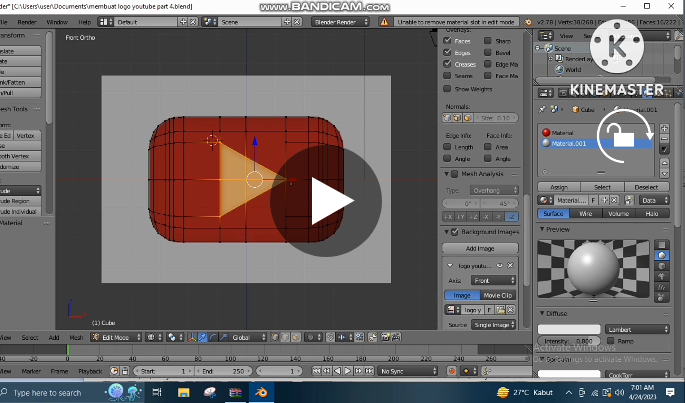This screenshot has width=685, height=403.
Task: Open the Mesh menu in 3D view
Action: tap(76, 337)
